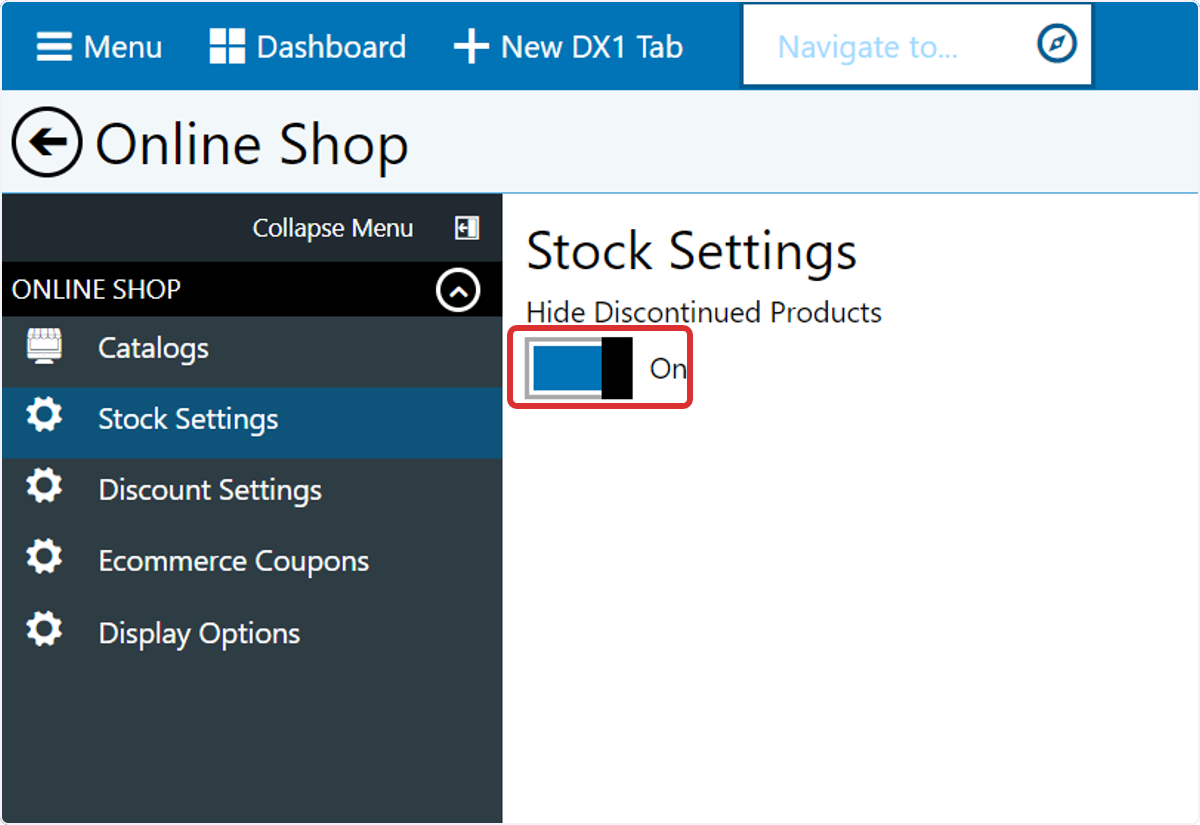Screen dimensions: 1200x825
Task: Click the Stock Settings gear icon
Action: (x=44, y=416)
